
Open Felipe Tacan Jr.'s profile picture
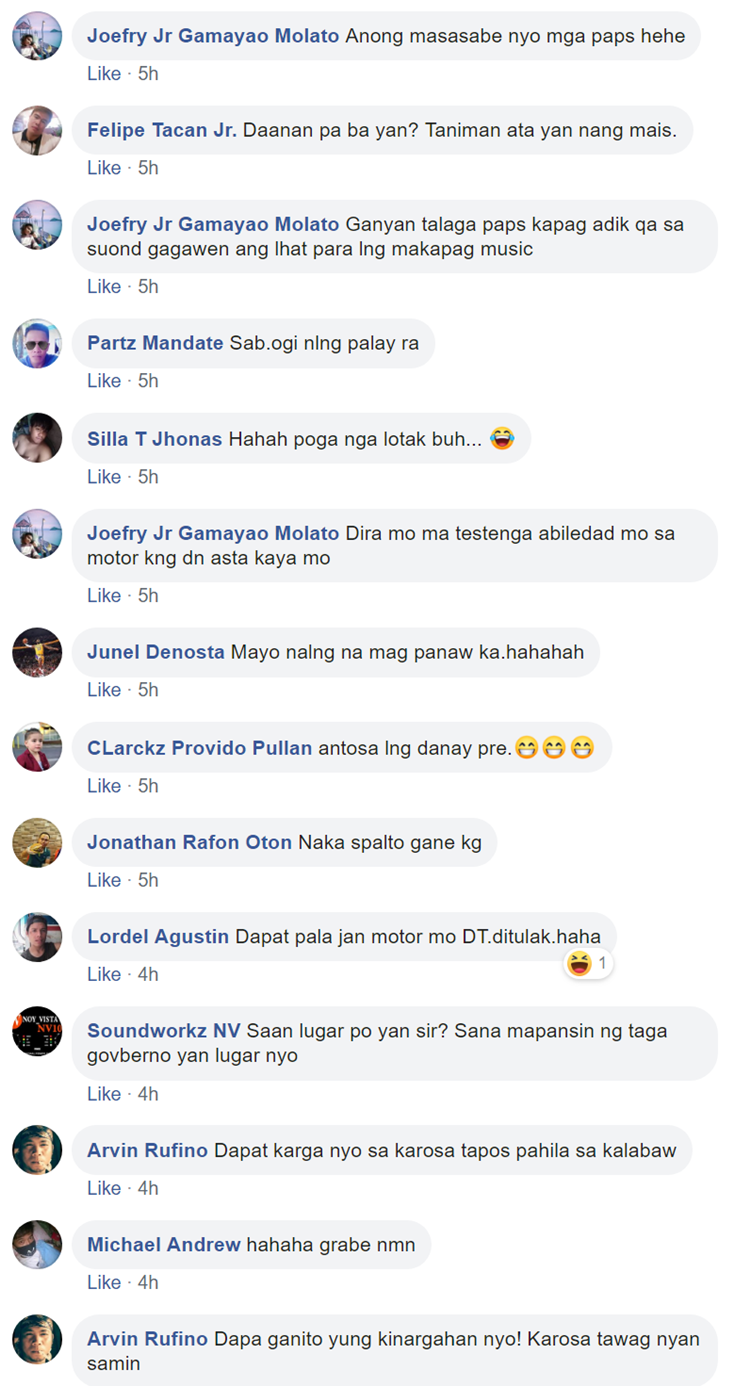coord(37,130)
